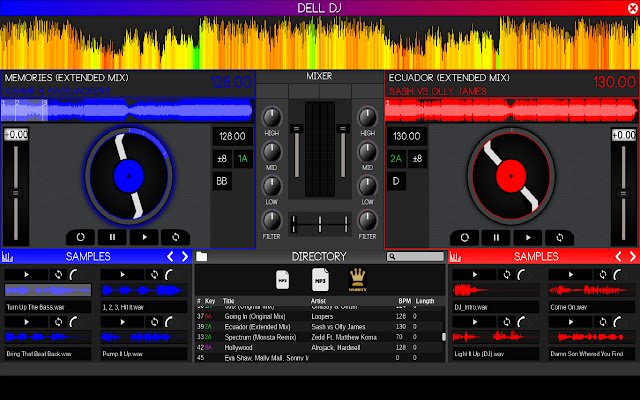640x400 pixels.
Task: Select Spectrum (Monsta Remix) track row
Action: (x=319, y=337)
